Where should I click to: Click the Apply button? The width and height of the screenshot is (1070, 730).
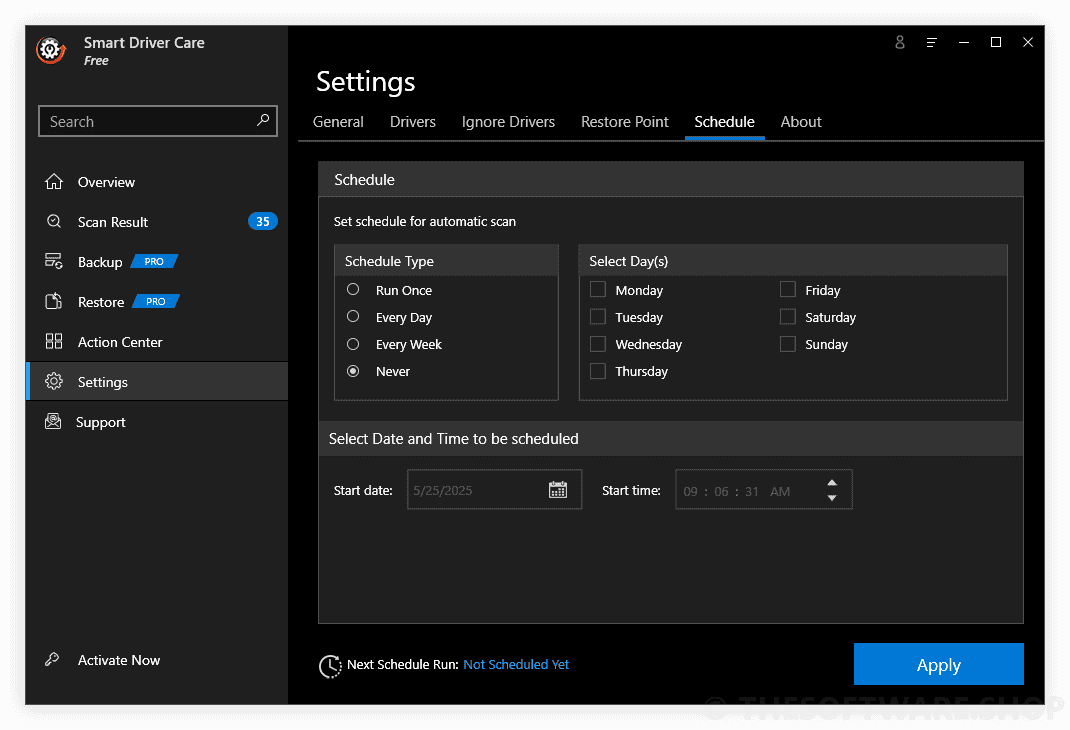[938, 664]
